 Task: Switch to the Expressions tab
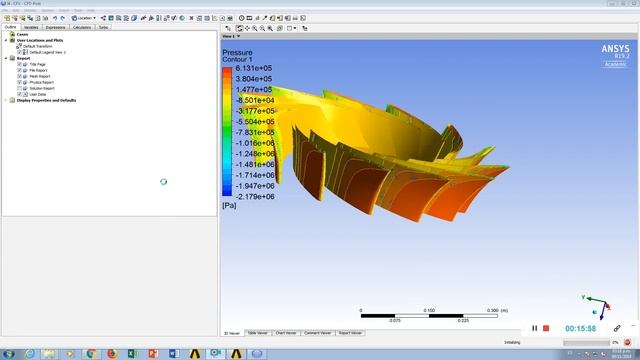[56, 27]
